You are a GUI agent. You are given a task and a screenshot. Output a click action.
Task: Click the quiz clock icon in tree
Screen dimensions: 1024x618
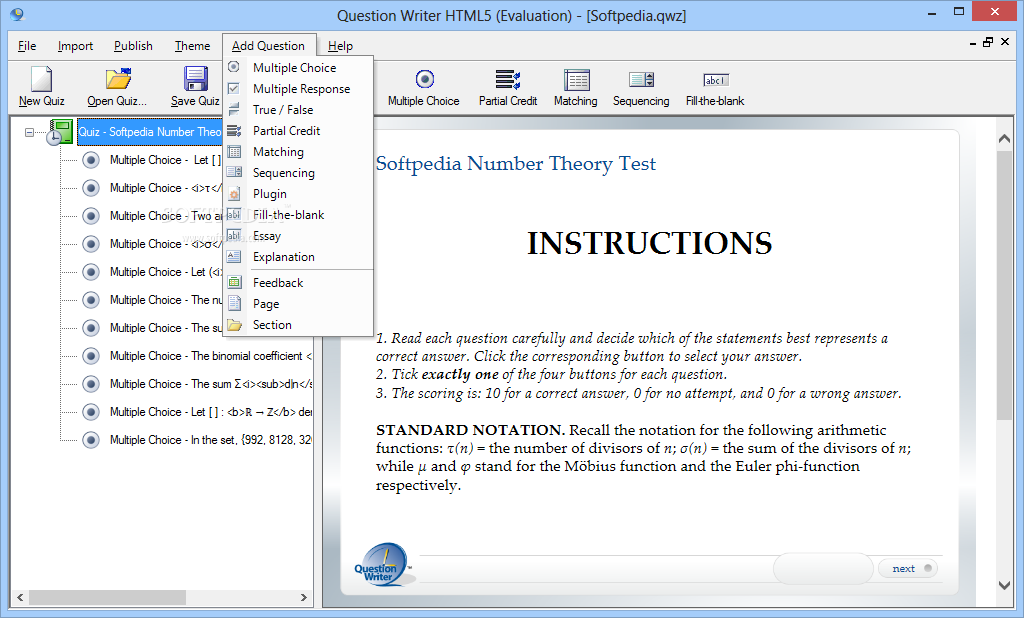point(59,132)
